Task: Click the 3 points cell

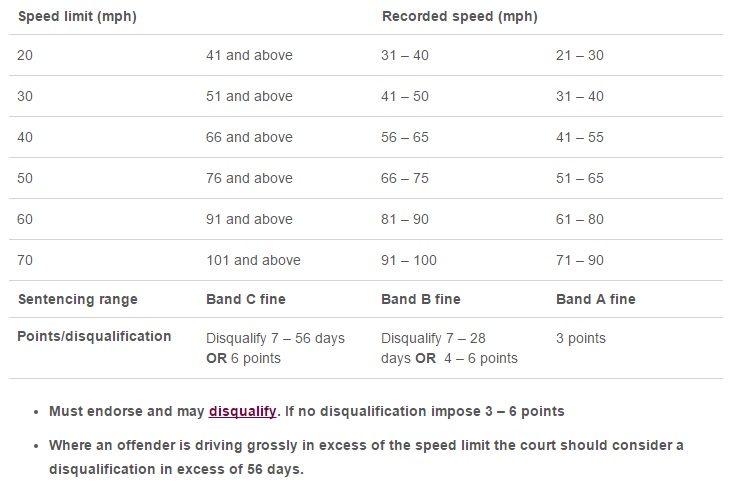Action: point(580,339)
